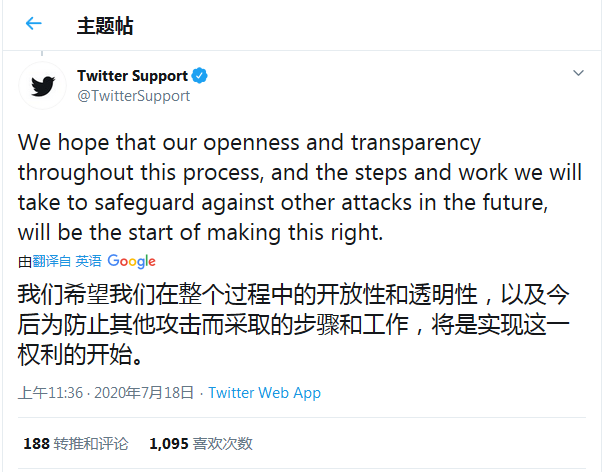Screen dimensions: 605x472
Task: Click the 188 retweet count number
Action: pyautogui.click(x=36, y=443)
